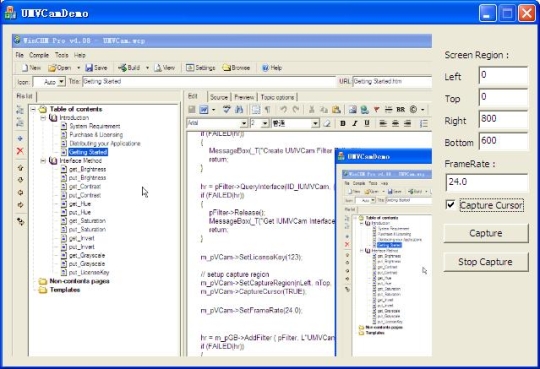Image resolution: width=540 pixels, height=369 pixels.
Task: Click the New button in WinCHM toolbar
Action: [x=31, y=68]
